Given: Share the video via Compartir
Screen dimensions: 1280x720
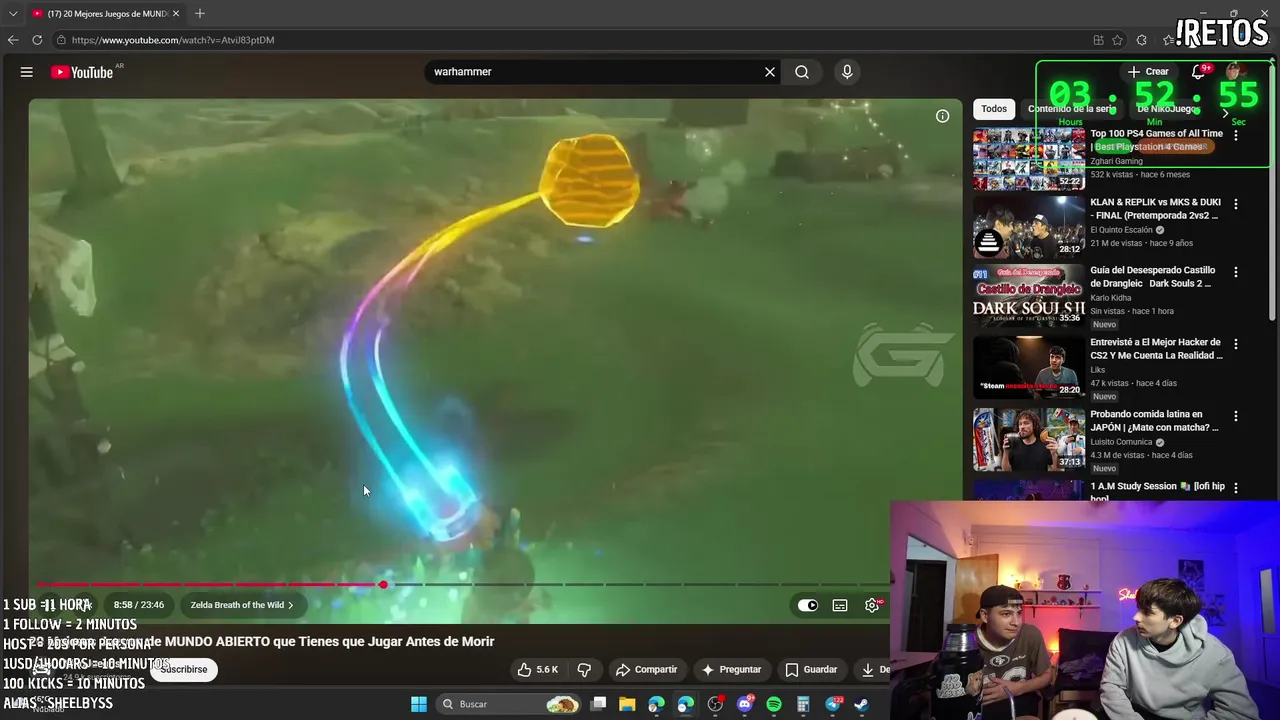Looking at the screenshot, I should (x=646, y=670).
